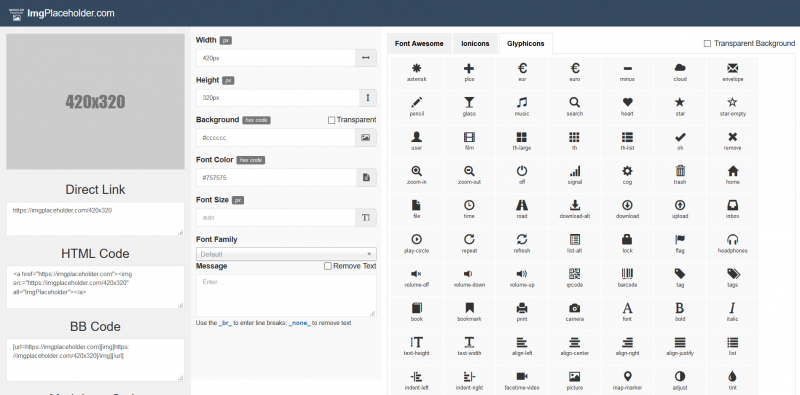
Task: Check the Remove Text checkbox
Action: coord(328,266)
